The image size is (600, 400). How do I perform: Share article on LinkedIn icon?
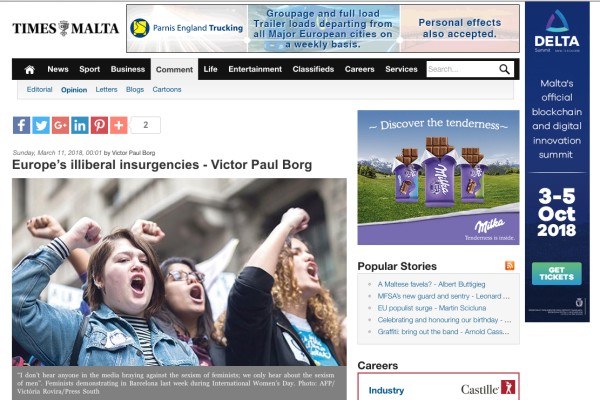click(x=80, y=125)
